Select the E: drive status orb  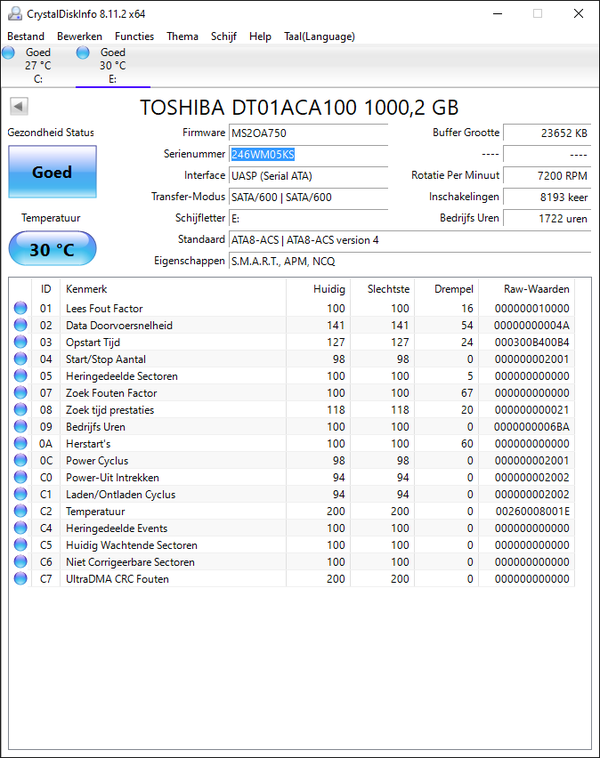pos(84,52)
